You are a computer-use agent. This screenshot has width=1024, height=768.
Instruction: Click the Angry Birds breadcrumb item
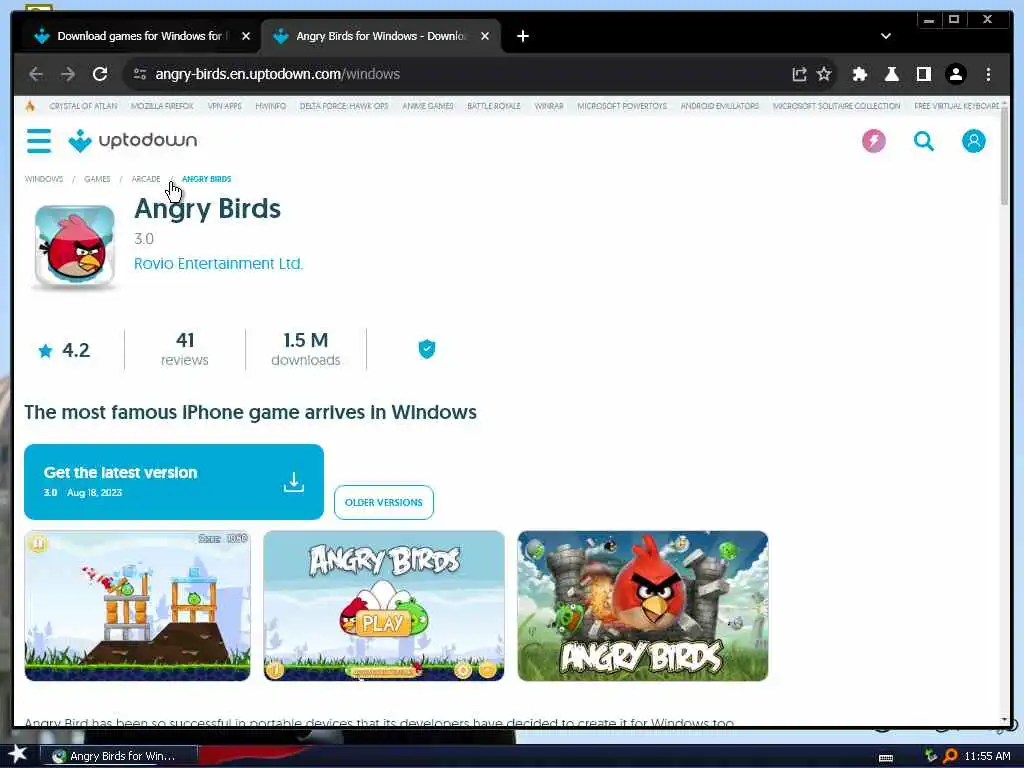206,179
